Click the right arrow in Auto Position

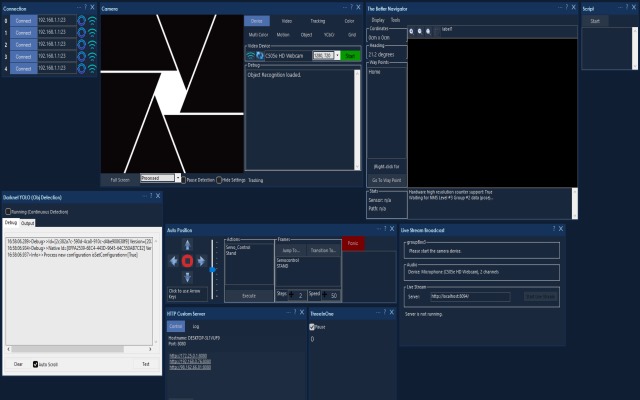pyautogui.click(x=201, y=261)
